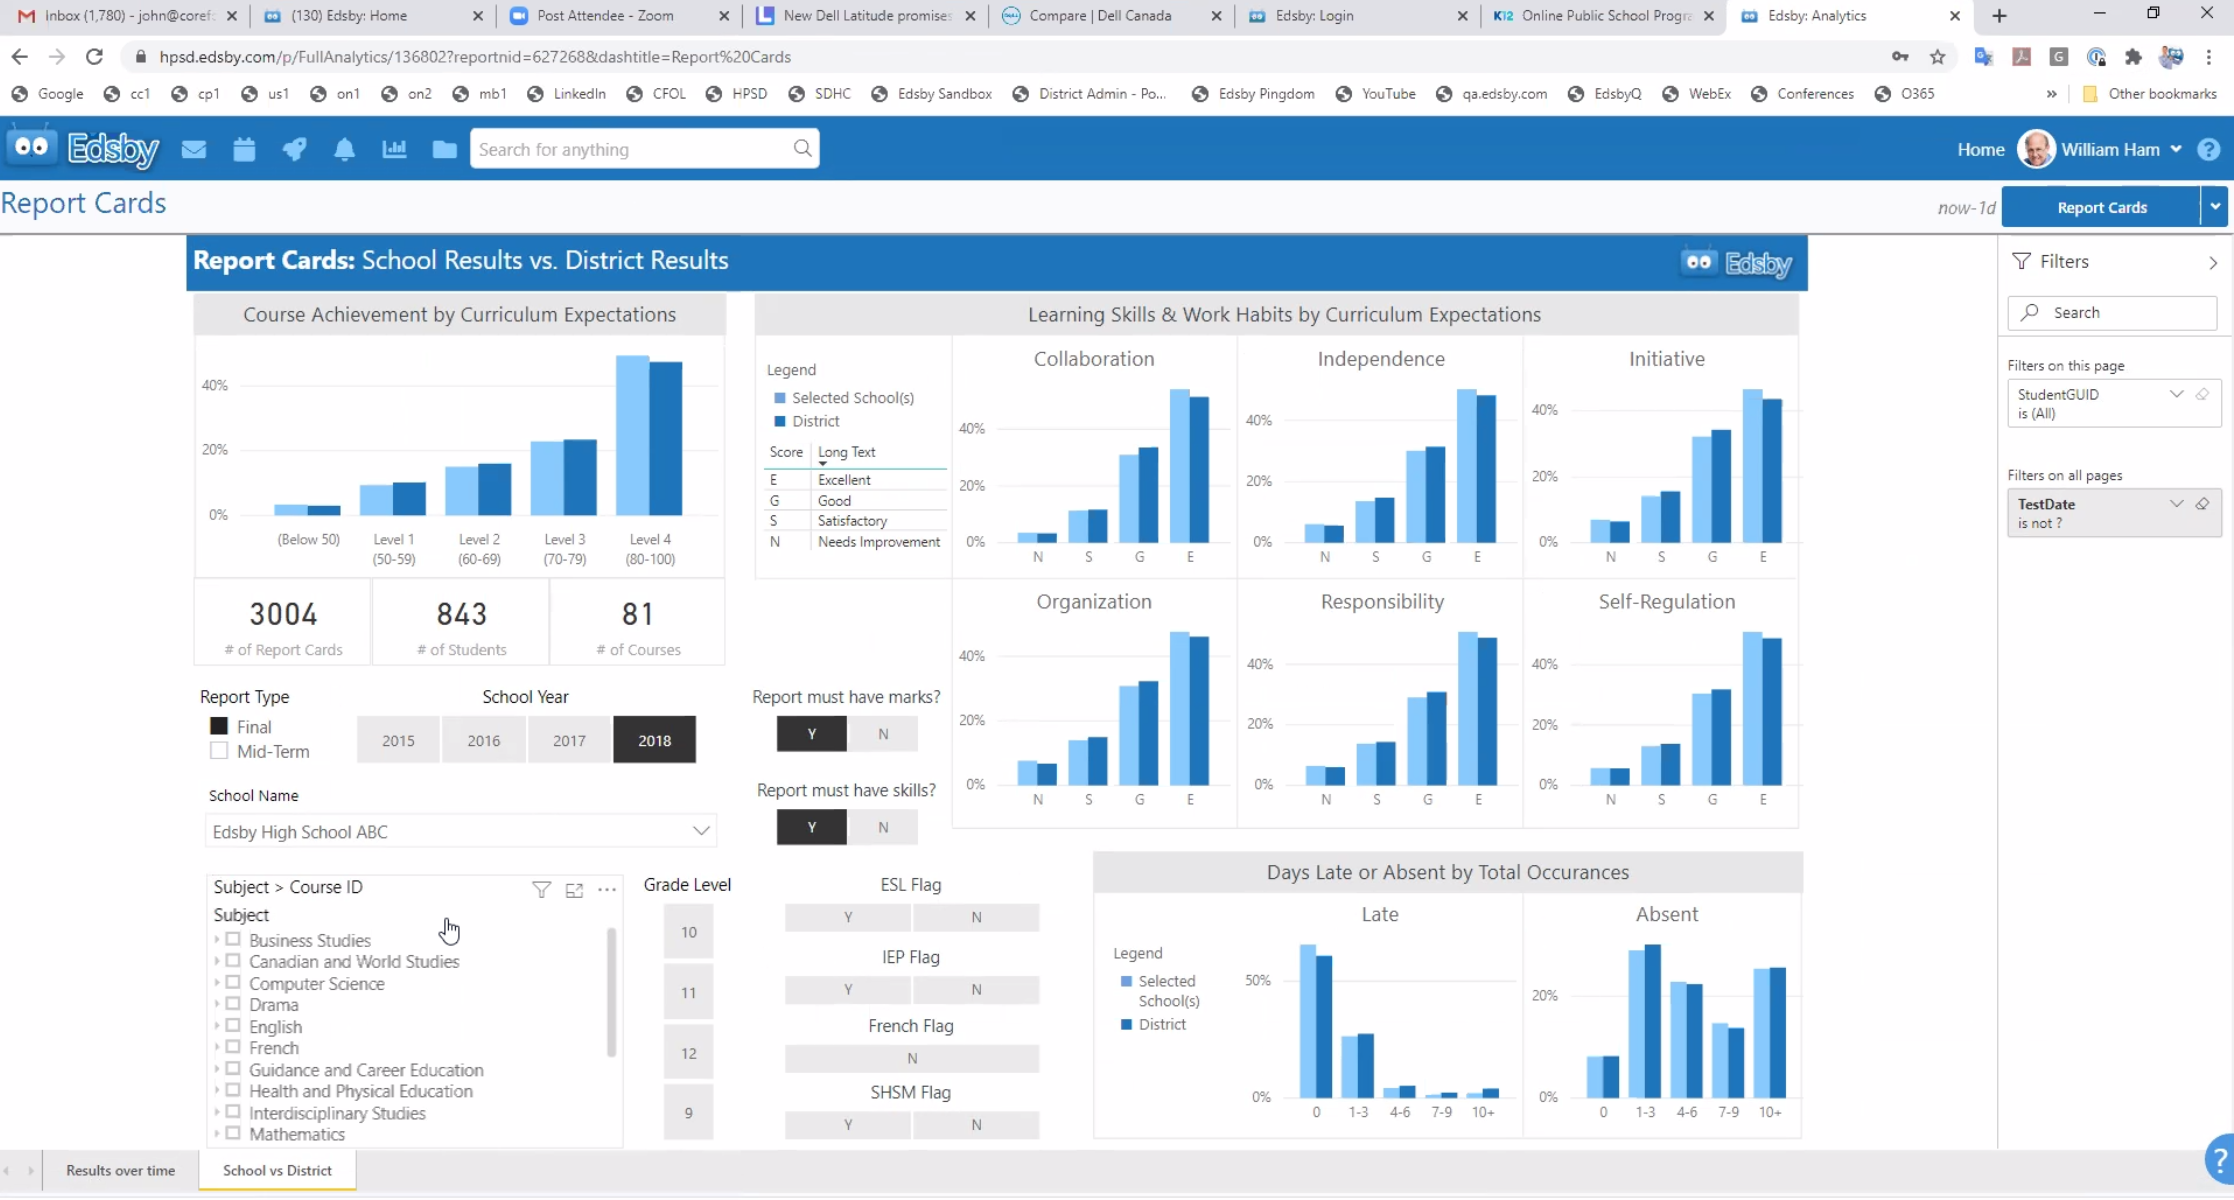
Task: Expand the Business Studies subject
Action: pyautogui.click(x=216, y=940)
